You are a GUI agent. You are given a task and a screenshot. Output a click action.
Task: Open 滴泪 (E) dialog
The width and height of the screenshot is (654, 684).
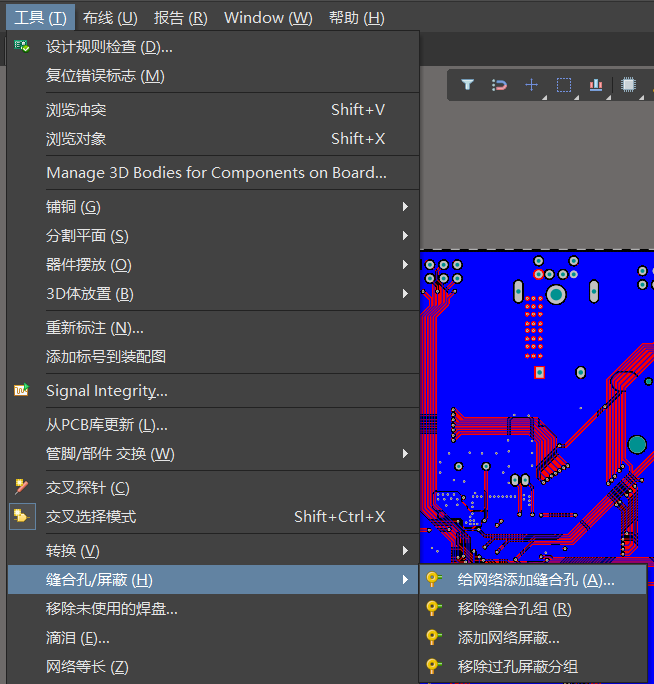point(213,638)
